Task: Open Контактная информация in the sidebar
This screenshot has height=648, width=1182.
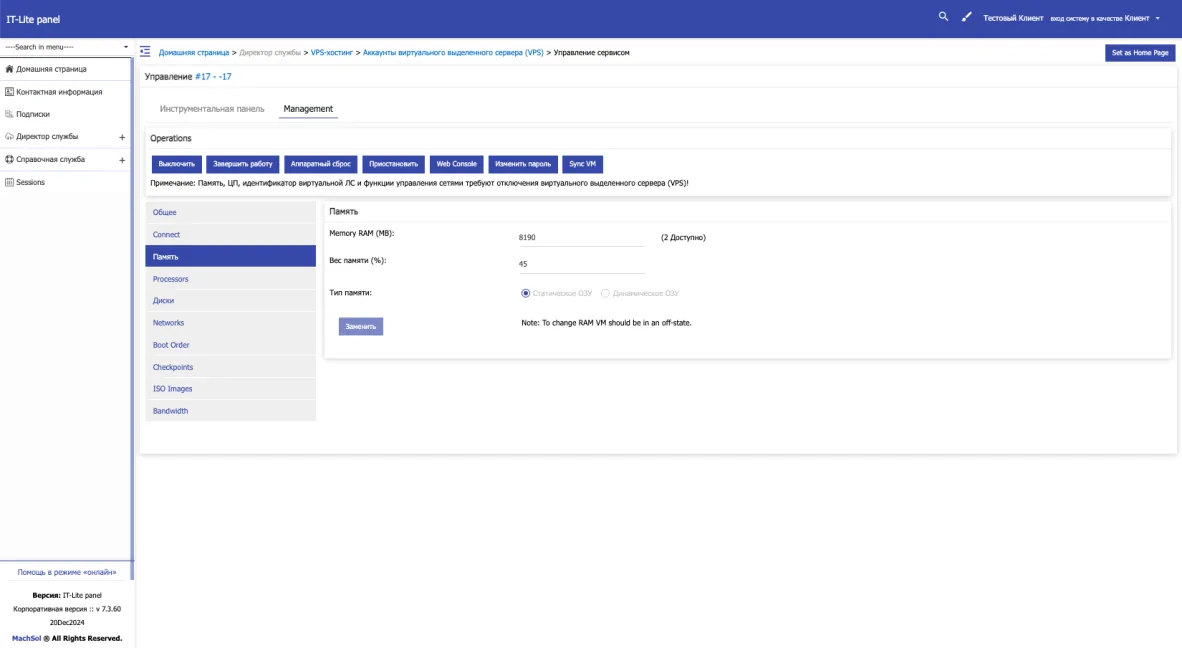Action: [x=59, y=91]
